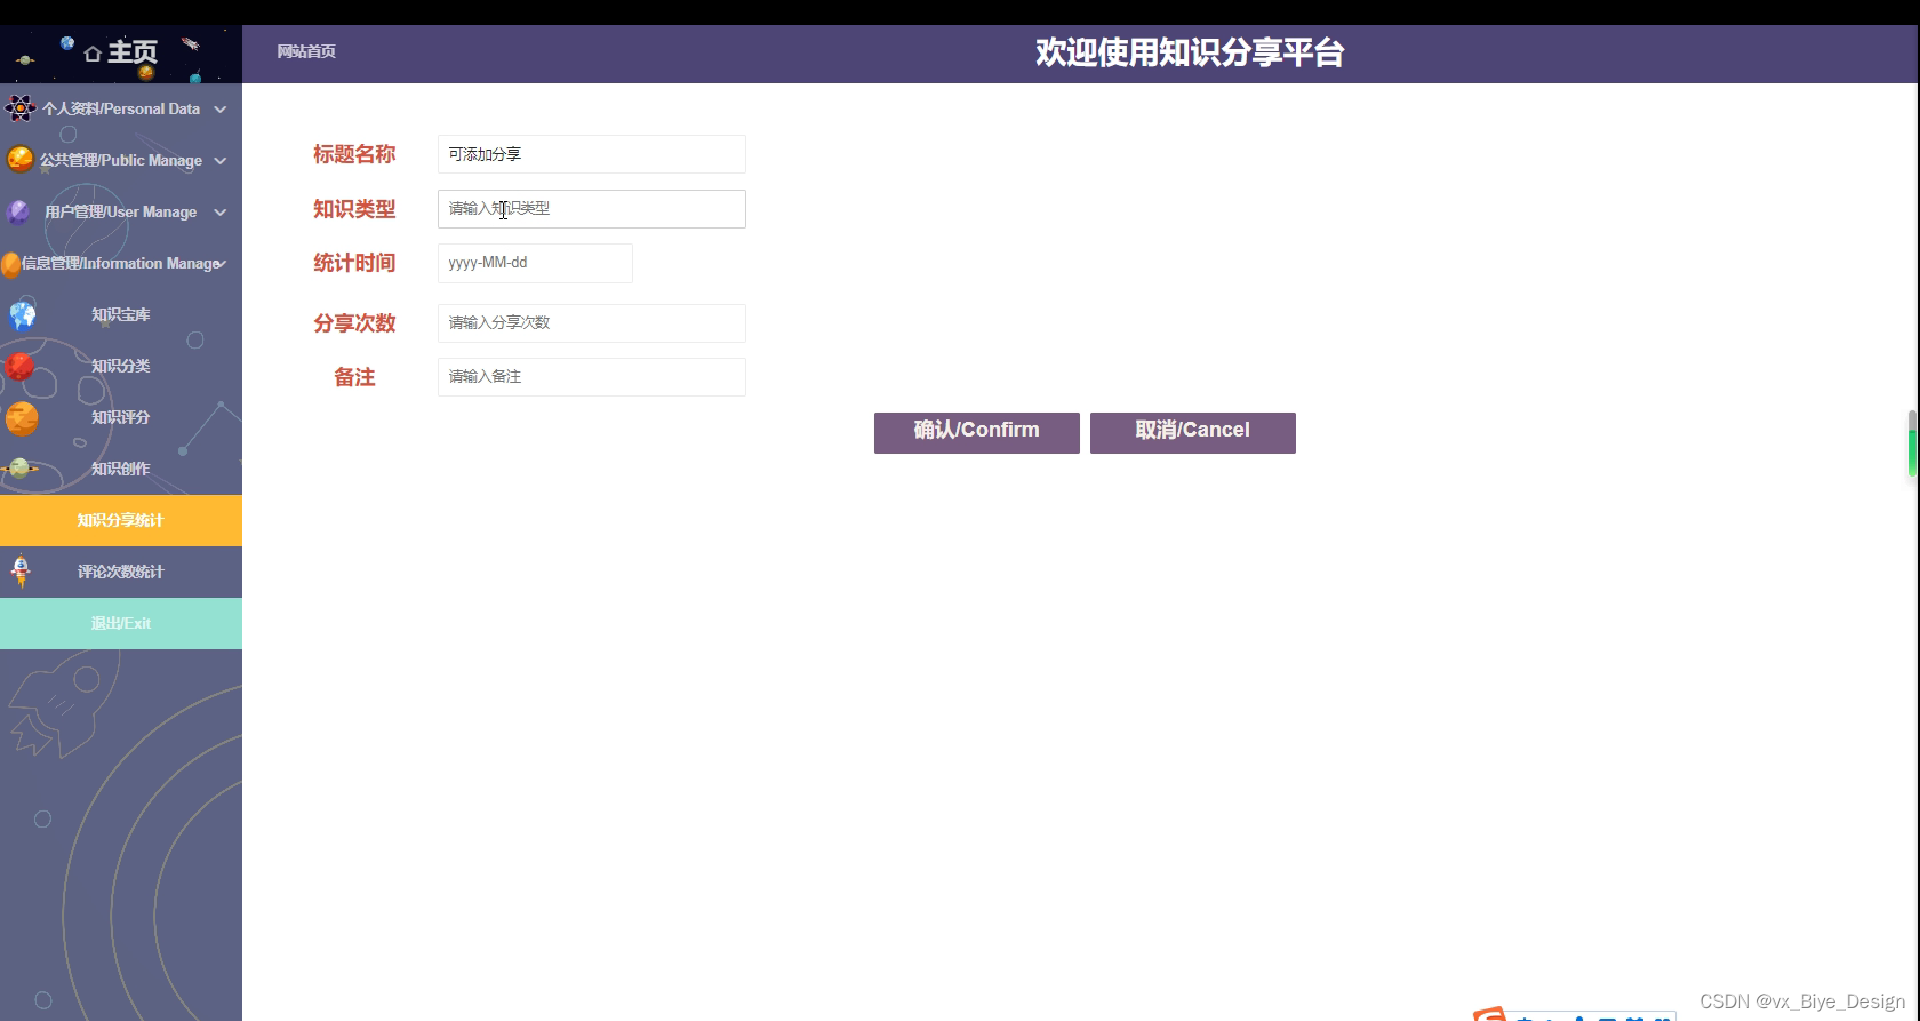Viewport: 1920px width, 1021px height.
Task: Open 评论次数统计 in the sidebar
Action: 121,572
